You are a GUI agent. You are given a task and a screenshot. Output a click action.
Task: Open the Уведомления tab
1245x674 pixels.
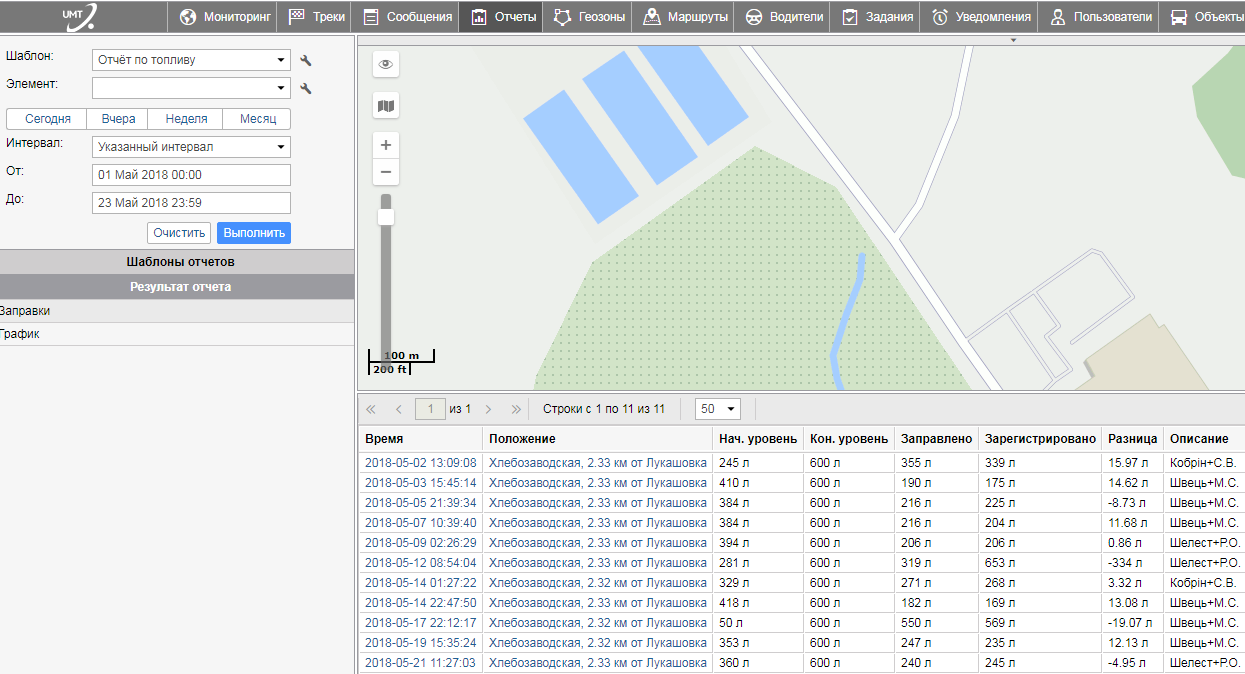point(980,17)
